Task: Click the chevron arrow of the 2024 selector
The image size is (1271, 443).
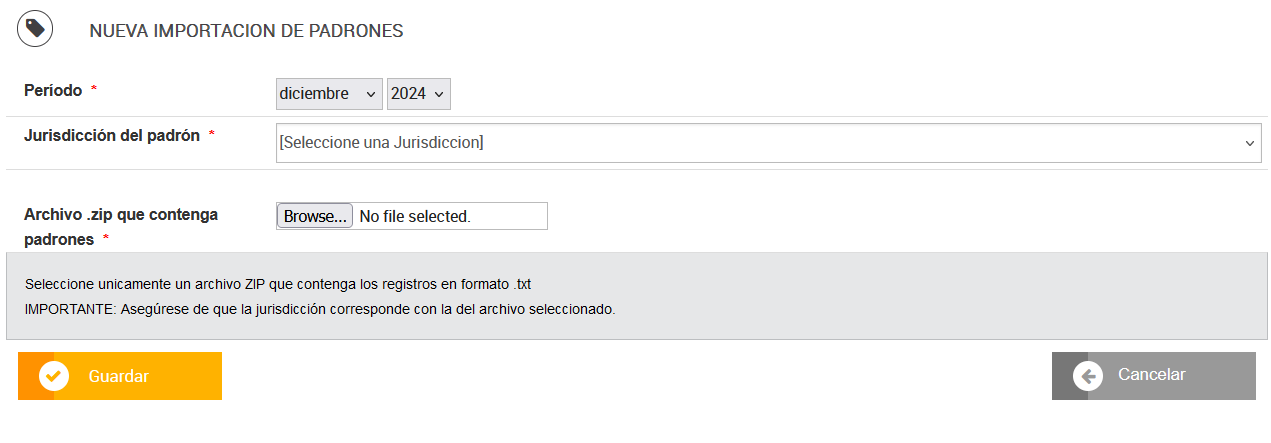Action: coord(438,94)
